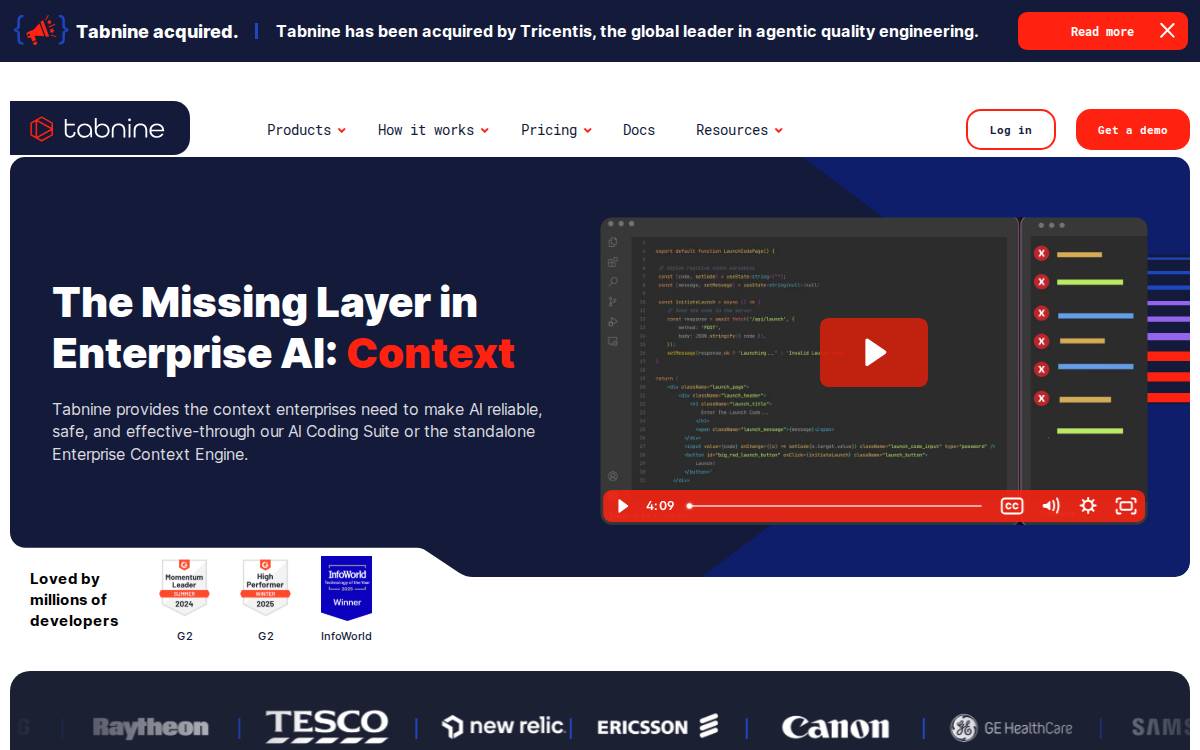
Task: Click the 'Tabnine acquired.' banner heading
Action: pyautogui.click(x=157, y=32)
